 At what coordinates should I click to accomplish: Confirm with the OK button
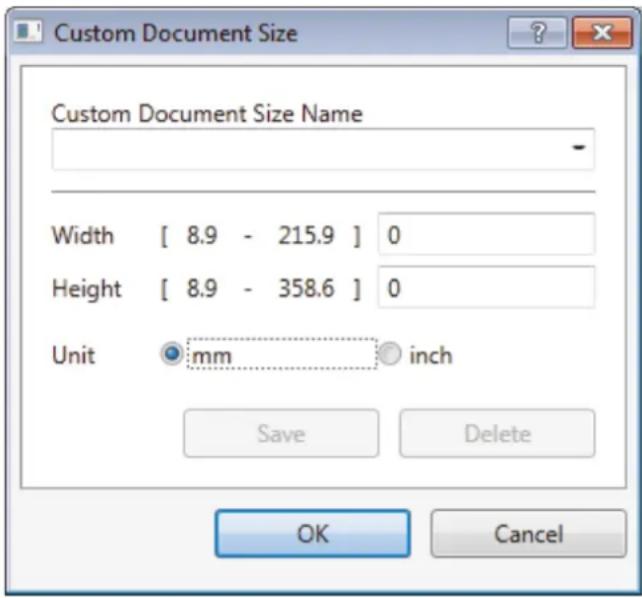[x=313, y=533]
